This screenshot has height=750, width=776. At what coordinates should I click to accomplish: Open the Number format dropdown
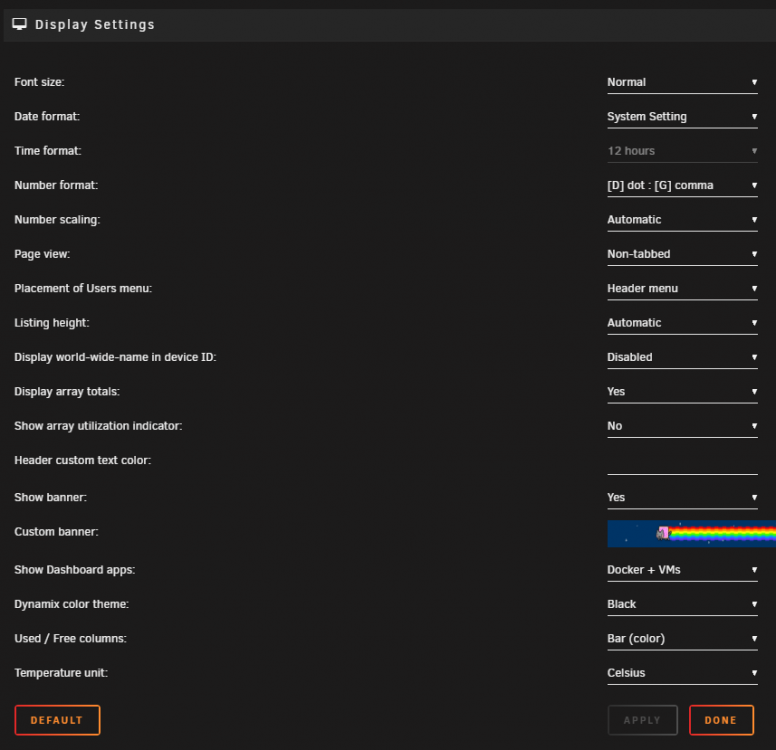click(x=682, y=186)
